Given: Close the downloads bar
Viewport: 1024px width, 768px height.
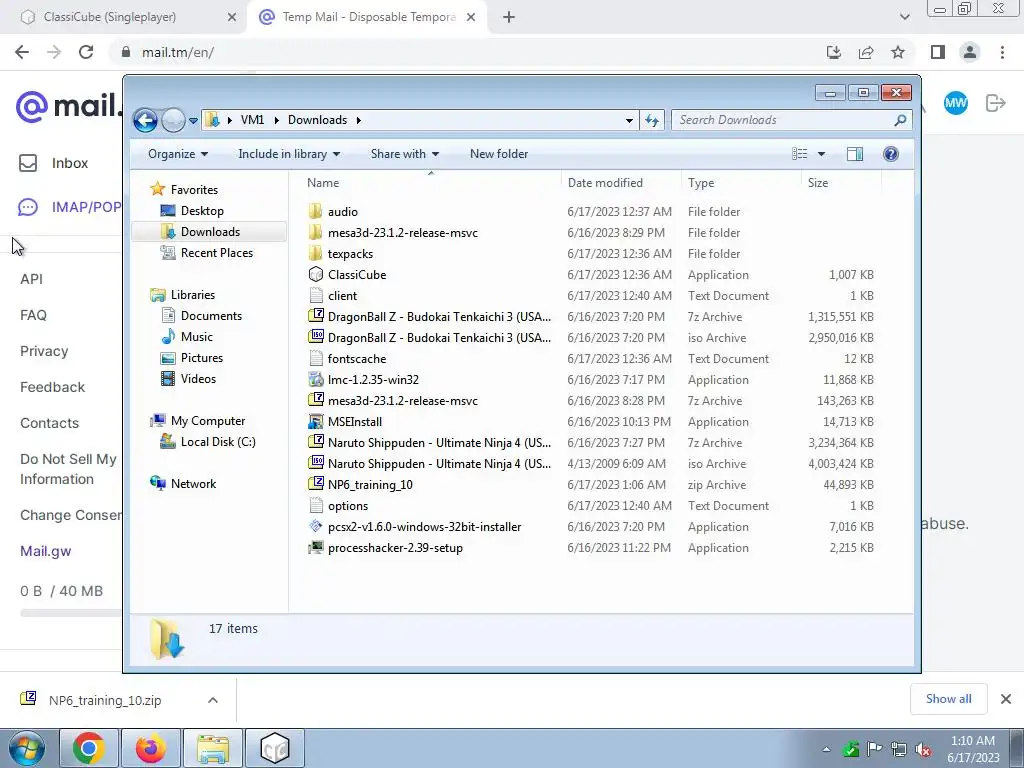Looking at the screenshot, I should [1006, 699].
